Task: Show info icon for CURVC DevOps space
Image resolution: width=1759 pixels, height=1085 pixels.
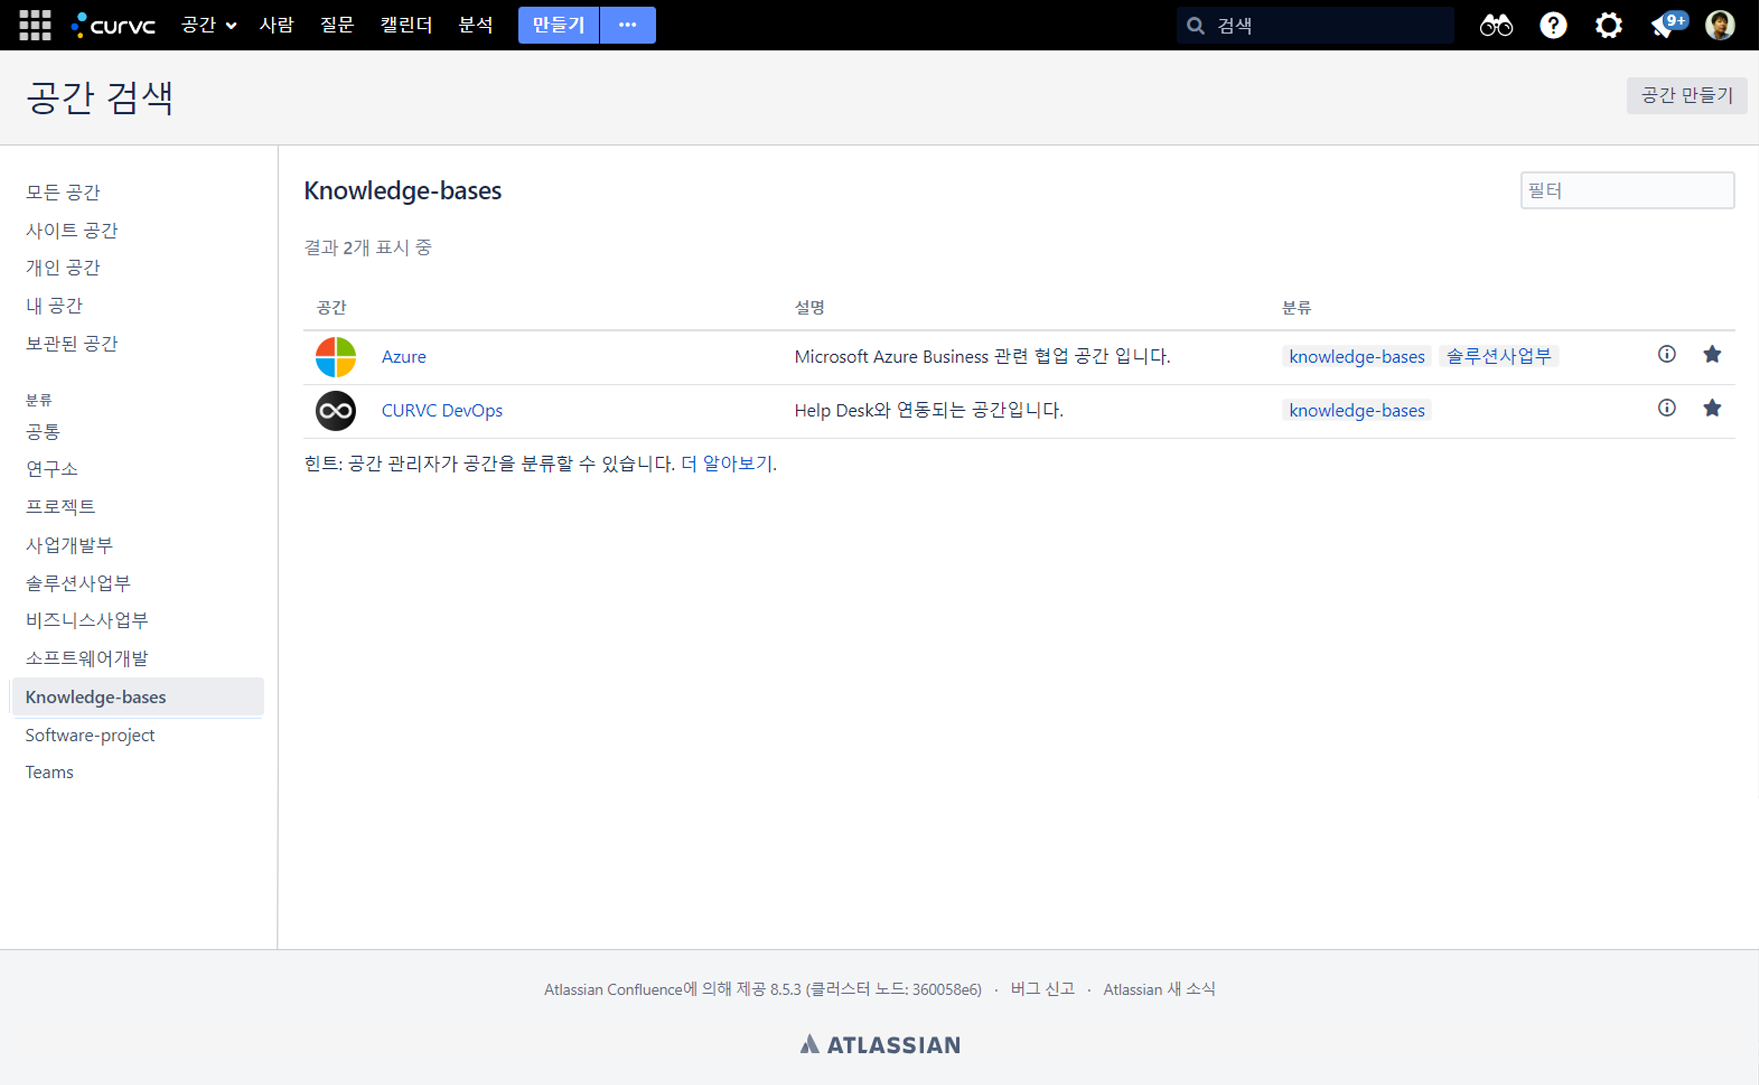Action: (1666, 408)
